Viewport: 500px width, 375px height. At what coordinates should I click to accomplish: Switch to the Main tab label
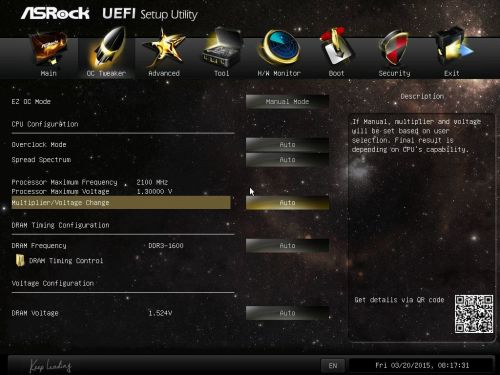(49, 73)
